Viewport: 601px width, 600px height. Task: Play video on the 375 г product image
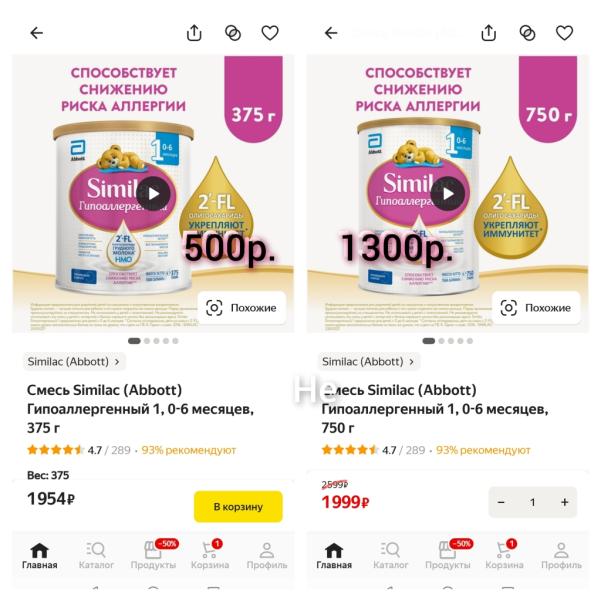coord(153,194)
